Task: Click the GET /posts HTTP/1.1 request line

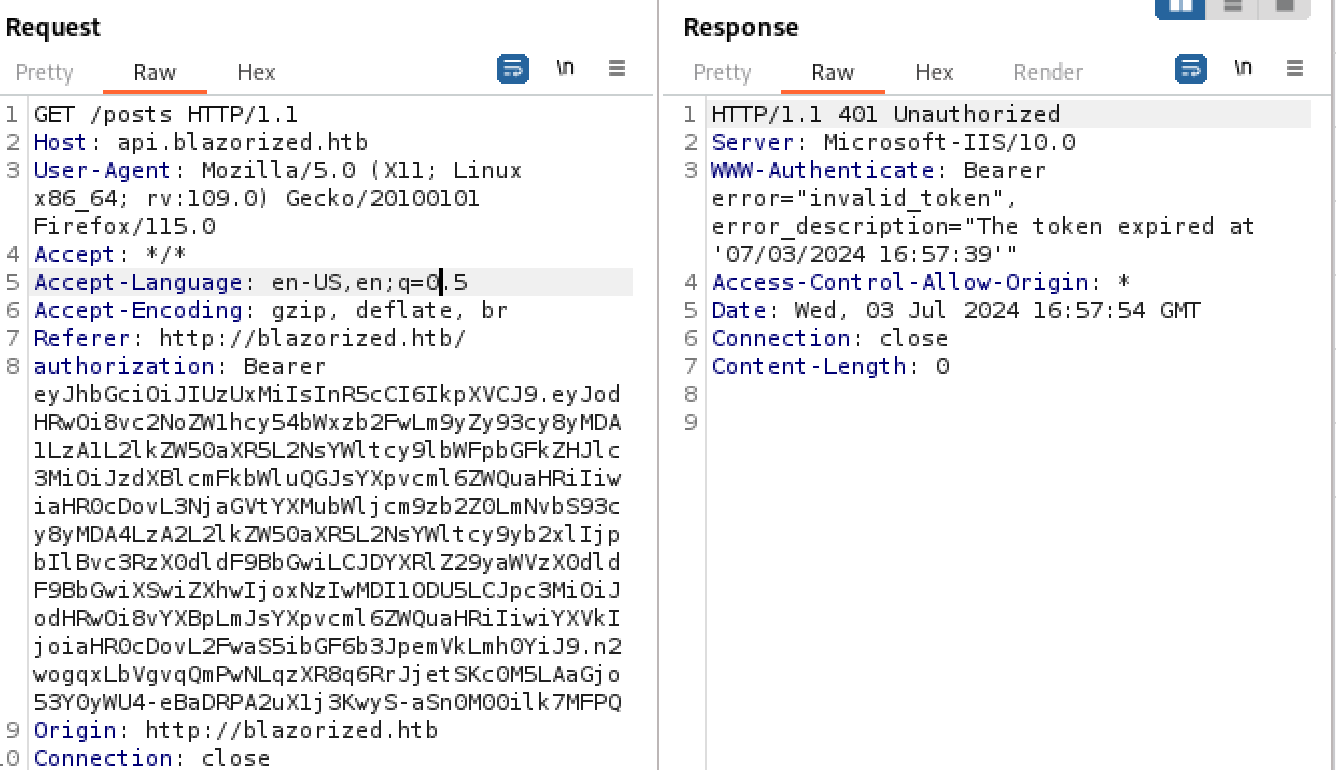Action: pos(165,115)
